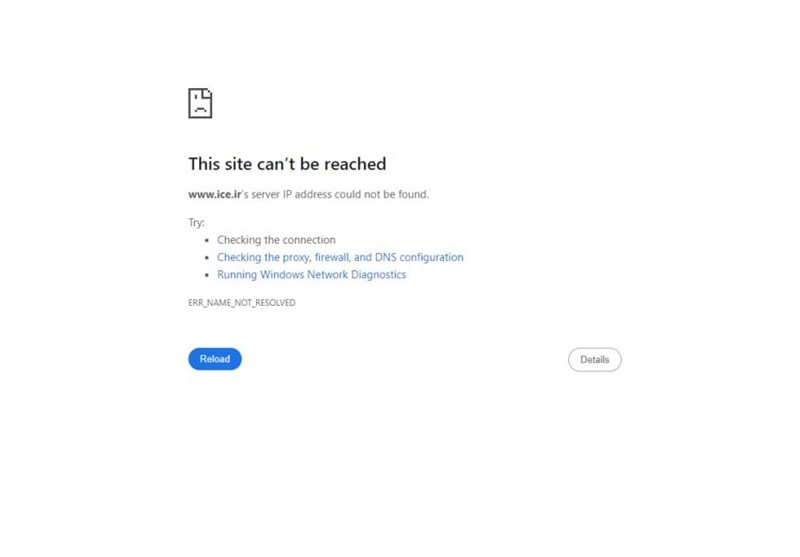This screenshot has height=557, width=800.
Task: Click the 'Try:' label
Action: pos(196,222)
